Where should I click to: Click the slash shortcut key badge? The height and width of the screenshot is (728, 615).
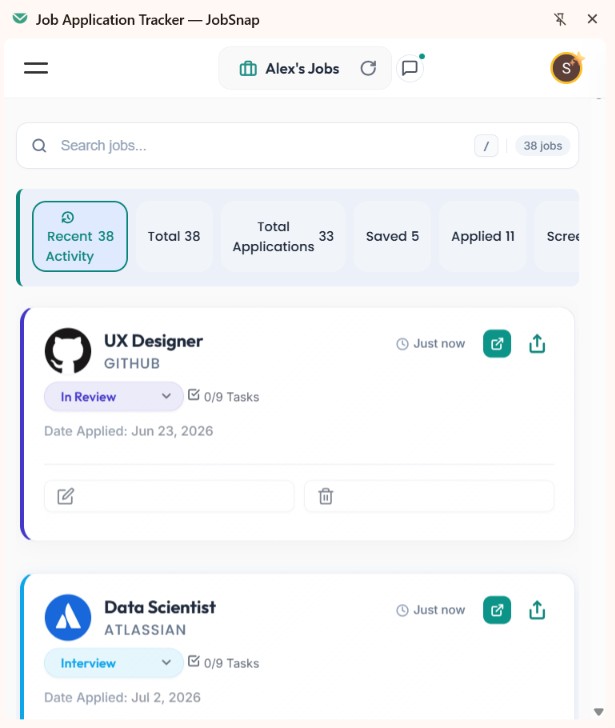(486, 146)
